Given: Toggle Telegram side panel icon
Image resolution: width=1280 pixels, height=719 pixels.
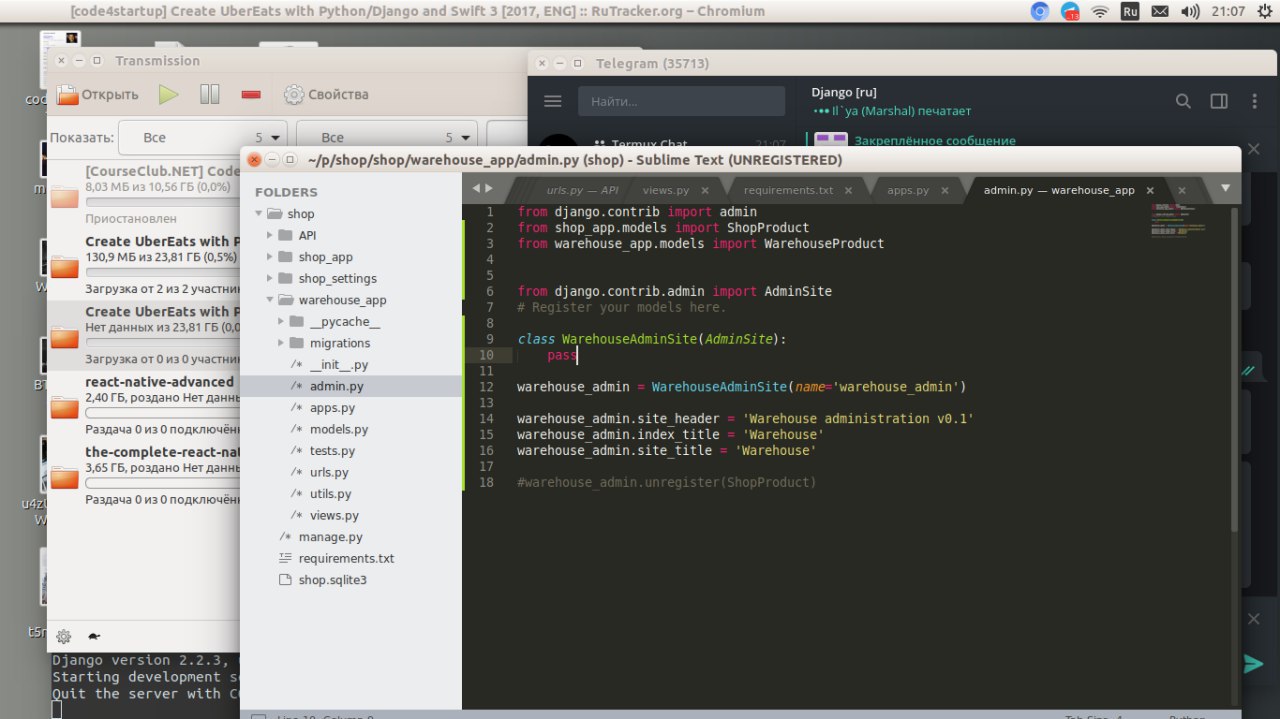Looking at the screenshot, I should point(1219,101).
